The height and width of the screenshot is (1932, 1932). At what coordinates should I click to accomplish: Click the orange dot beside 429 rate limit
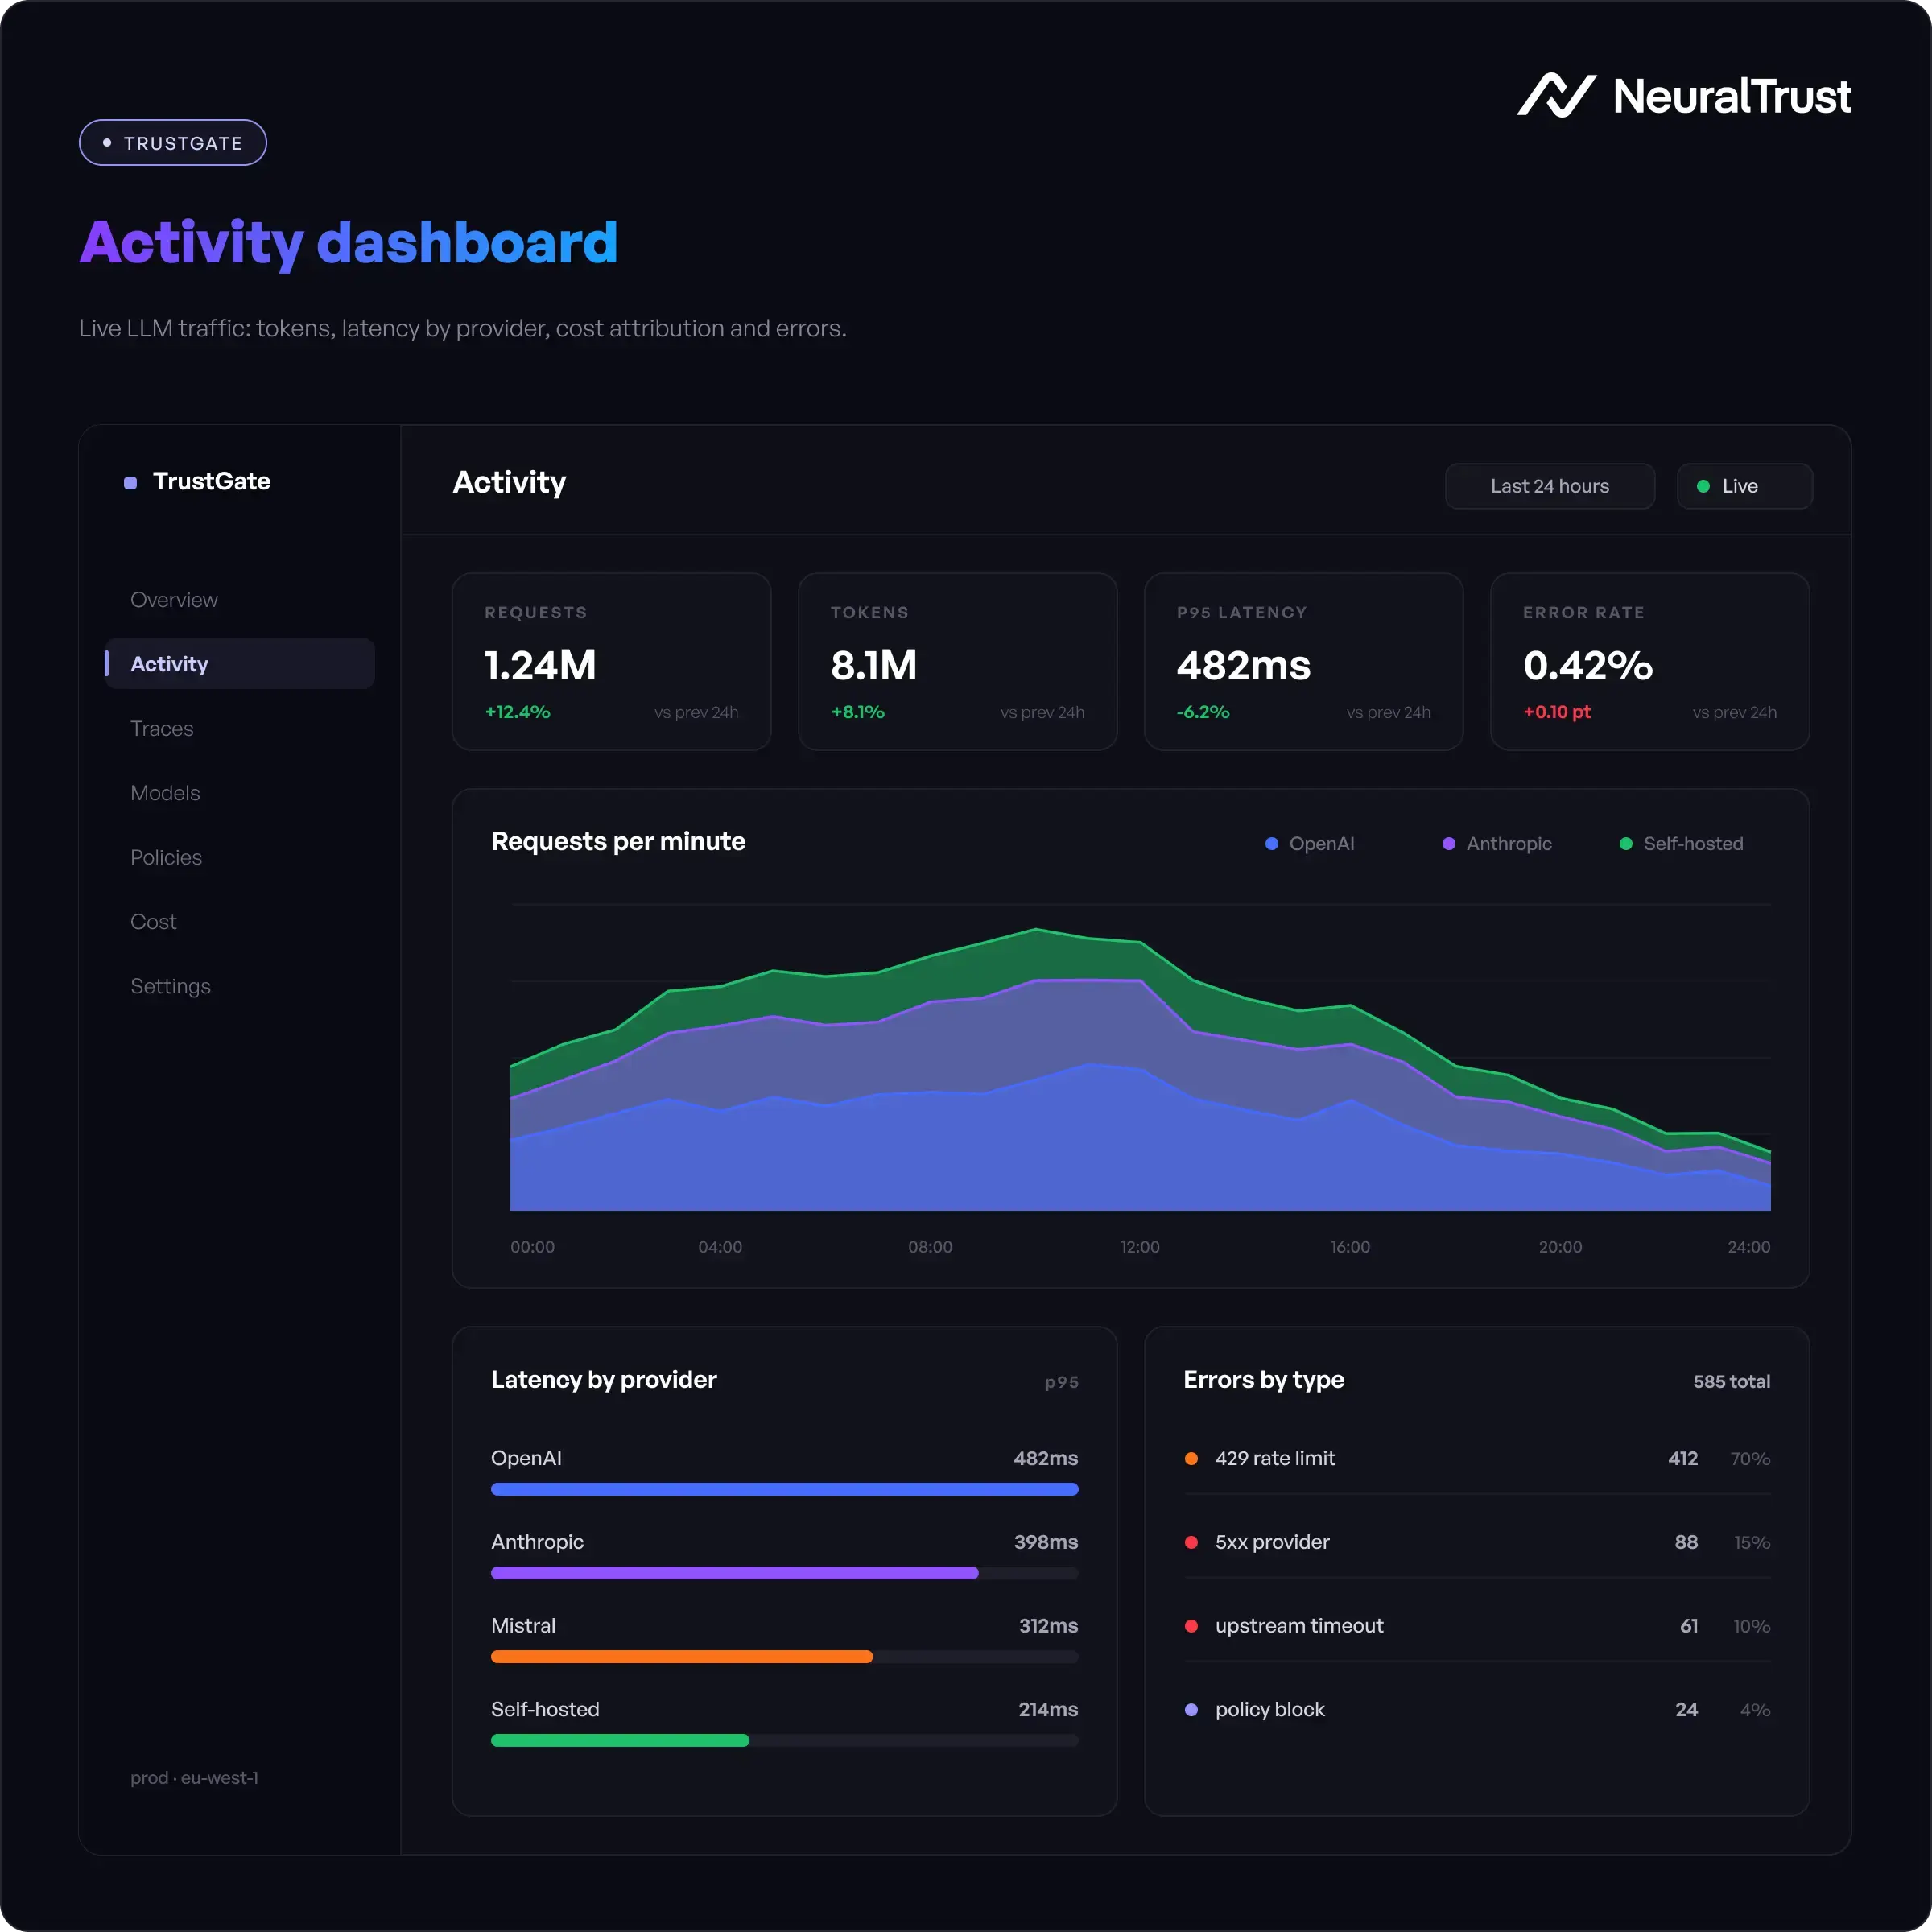[x=1191, y=1459]
